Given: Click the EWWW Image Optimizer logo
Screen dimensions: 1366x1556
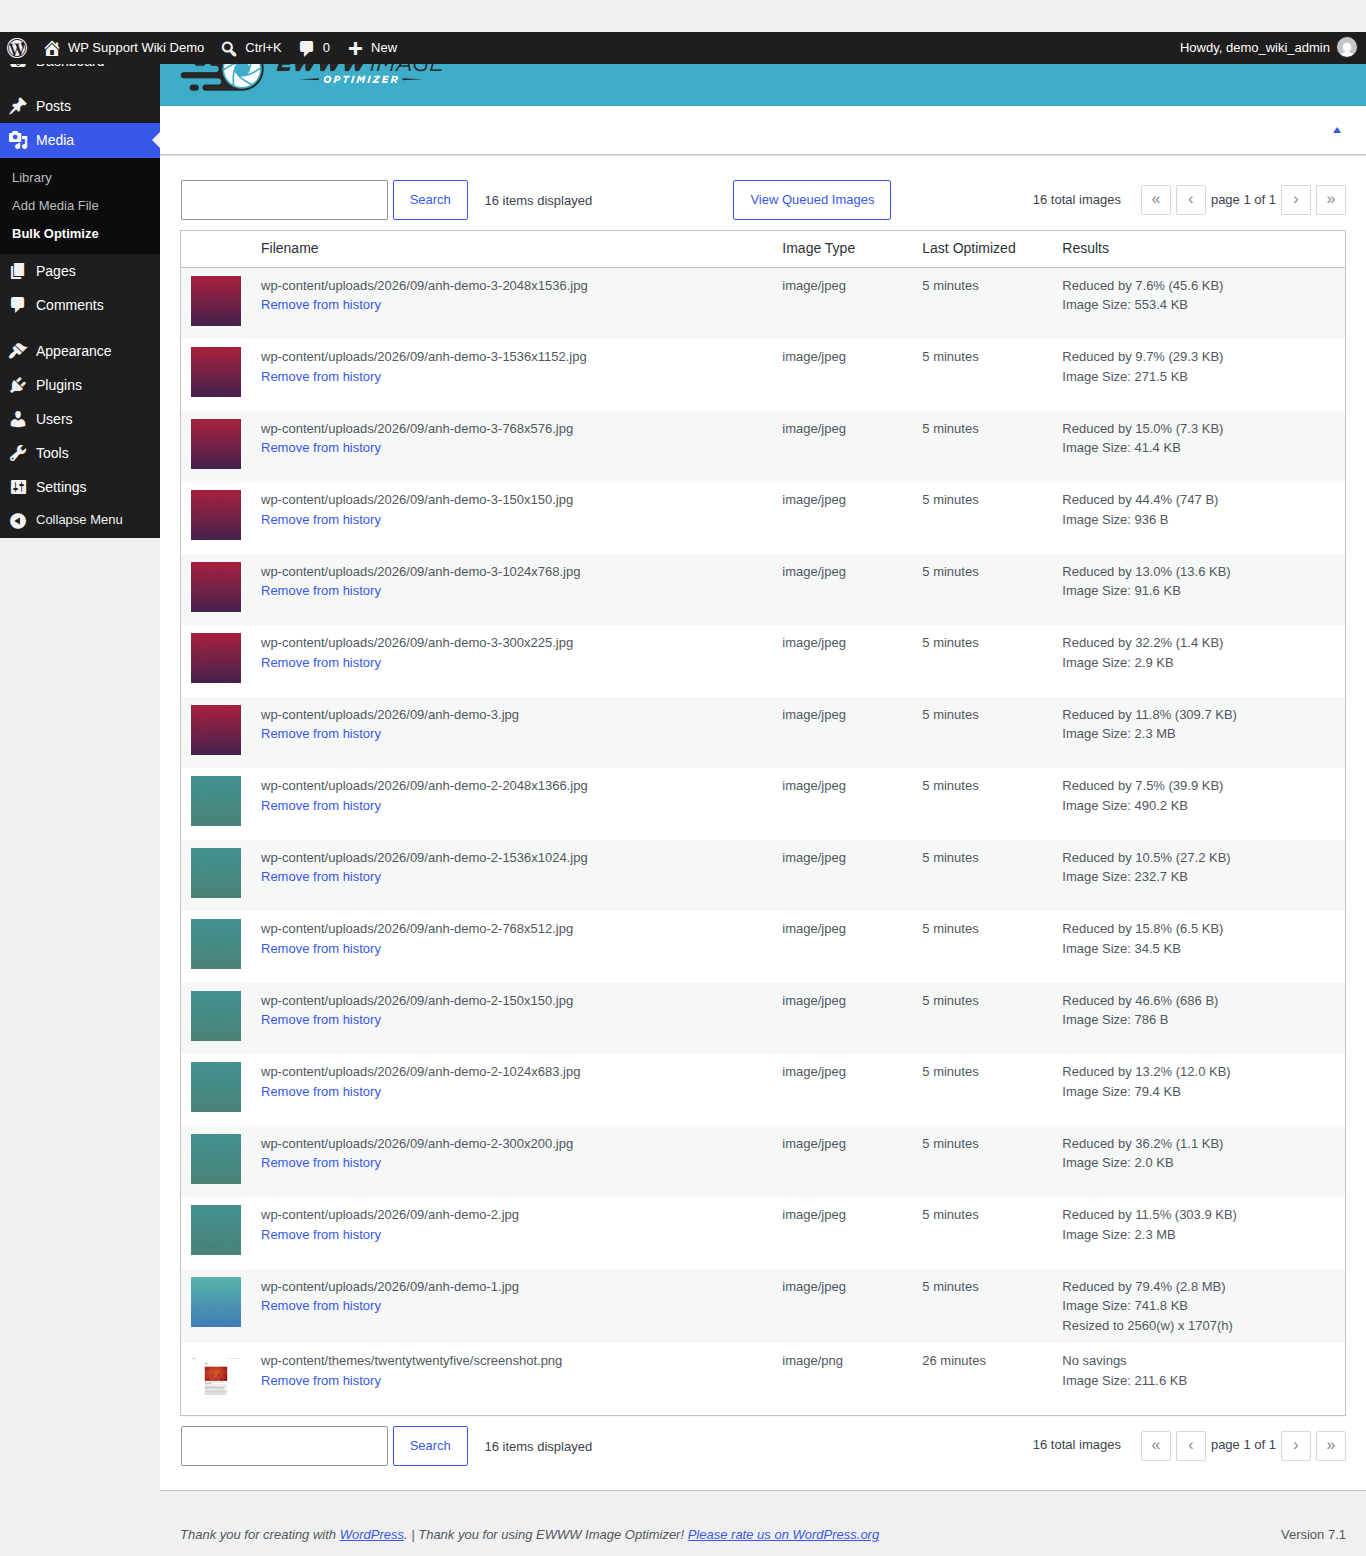Looking at the screenshot, I should [x=312, y=76].
